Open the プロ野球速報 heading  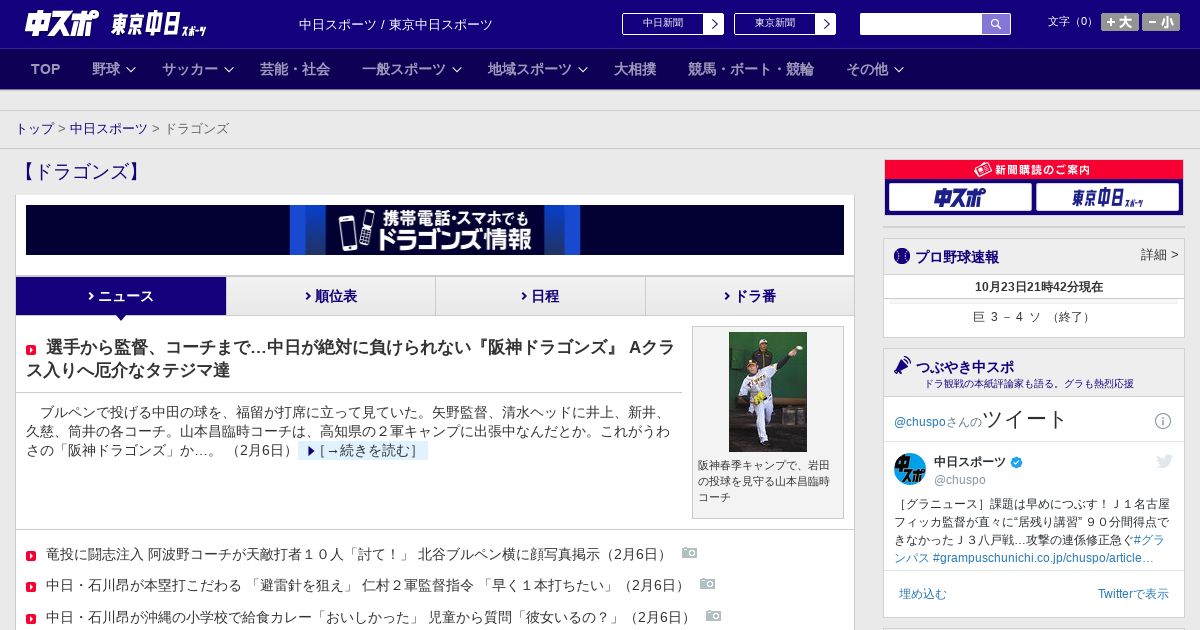click(957, 257)
